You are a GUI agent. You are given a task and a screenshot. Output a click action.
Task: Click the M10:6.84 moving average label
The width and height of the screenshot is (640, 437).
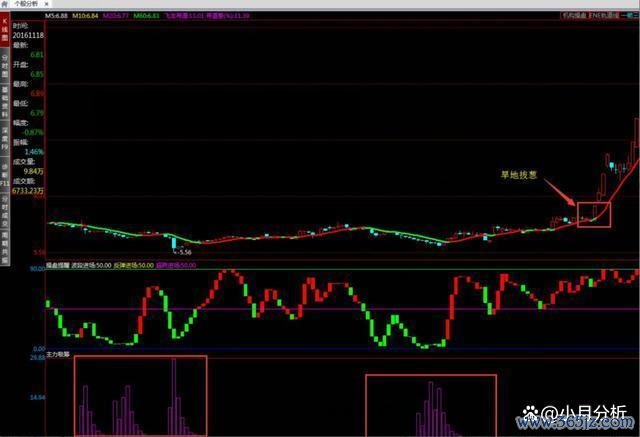[85, 16]
